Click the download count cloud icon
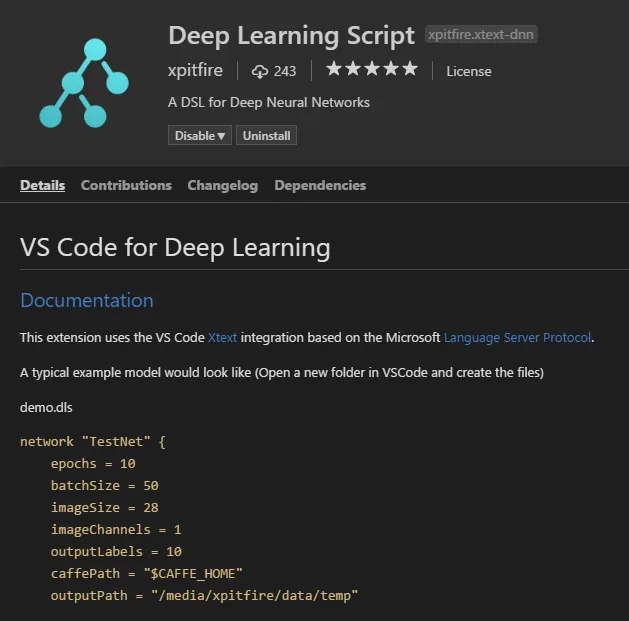Viewport: 629px width, 621px height. pos(260,71)
